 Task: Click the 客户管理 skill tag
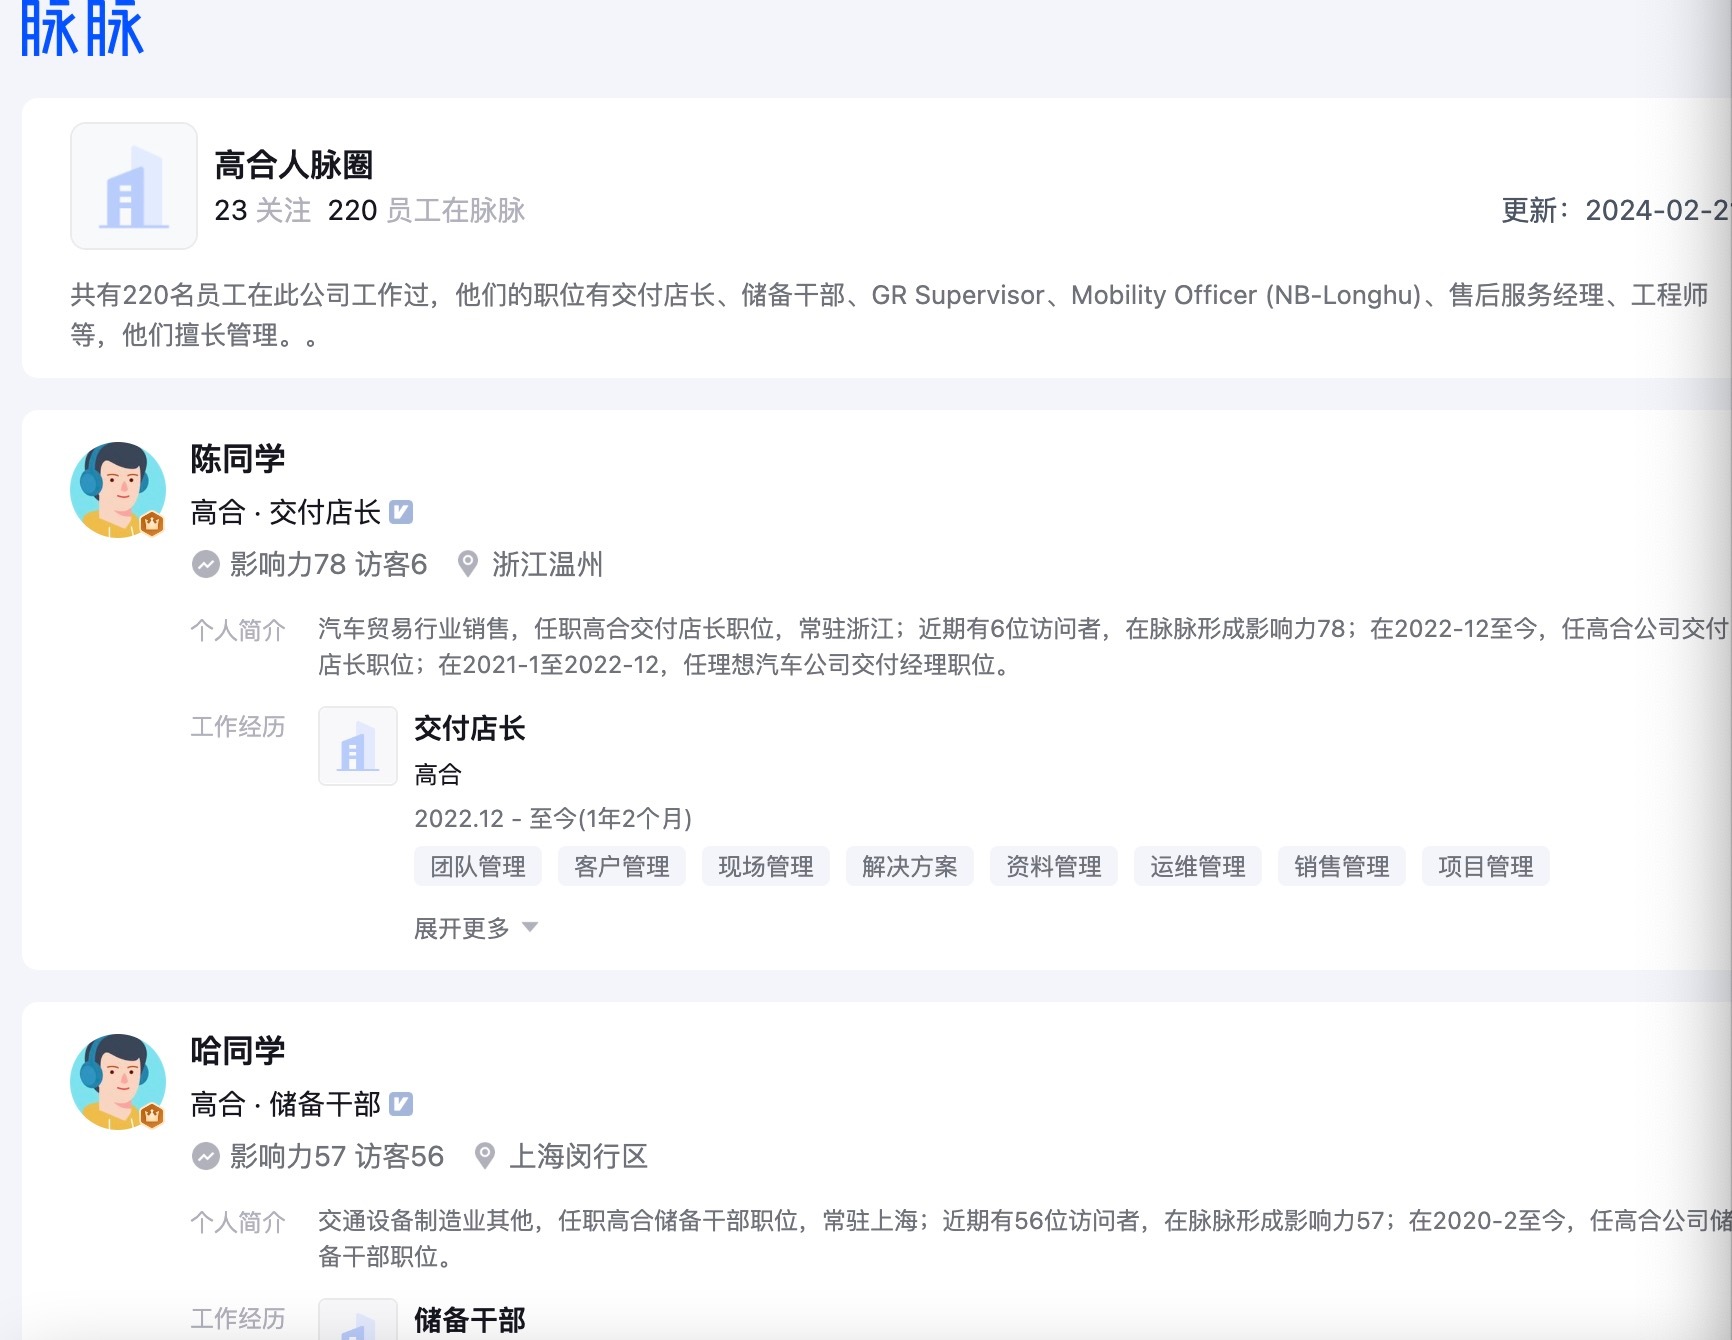click(x=622, y=866)
